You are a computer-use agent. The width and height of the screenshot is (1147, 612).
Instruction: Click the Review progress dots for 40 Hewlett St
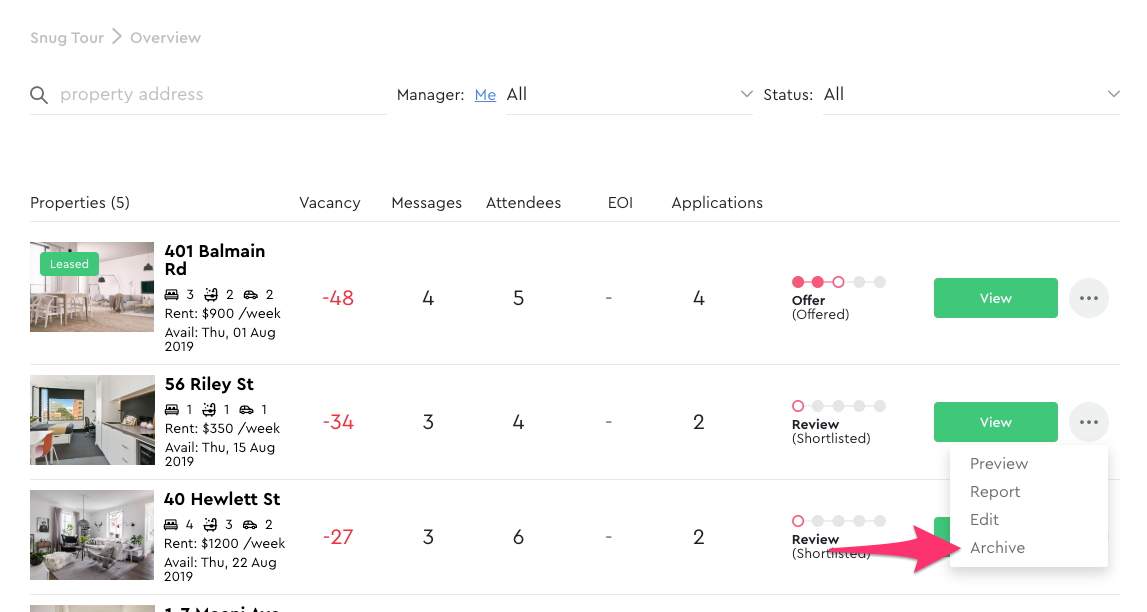click(838, 521)
